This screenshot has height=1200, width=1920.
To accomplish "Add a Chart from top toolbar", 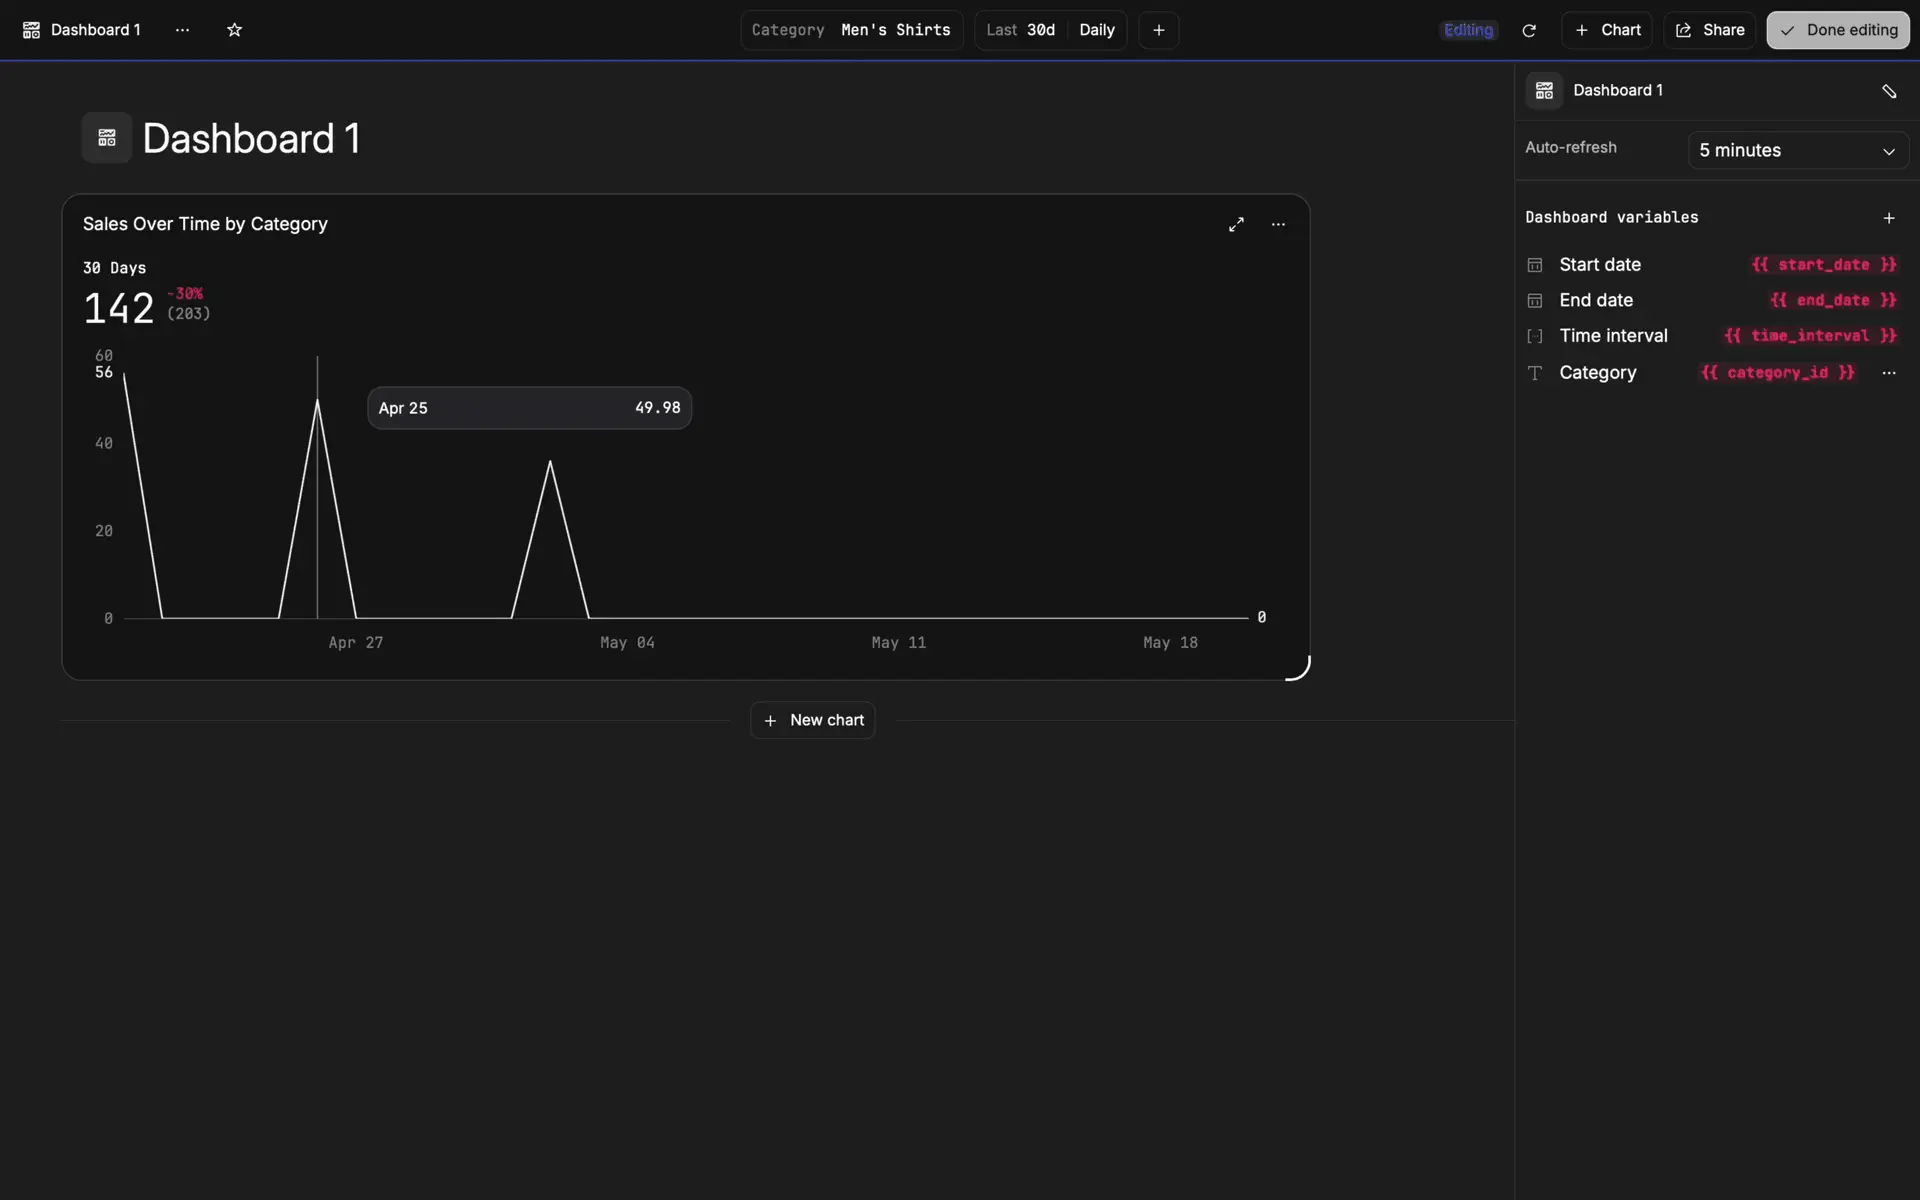I will pos(1606,30).
